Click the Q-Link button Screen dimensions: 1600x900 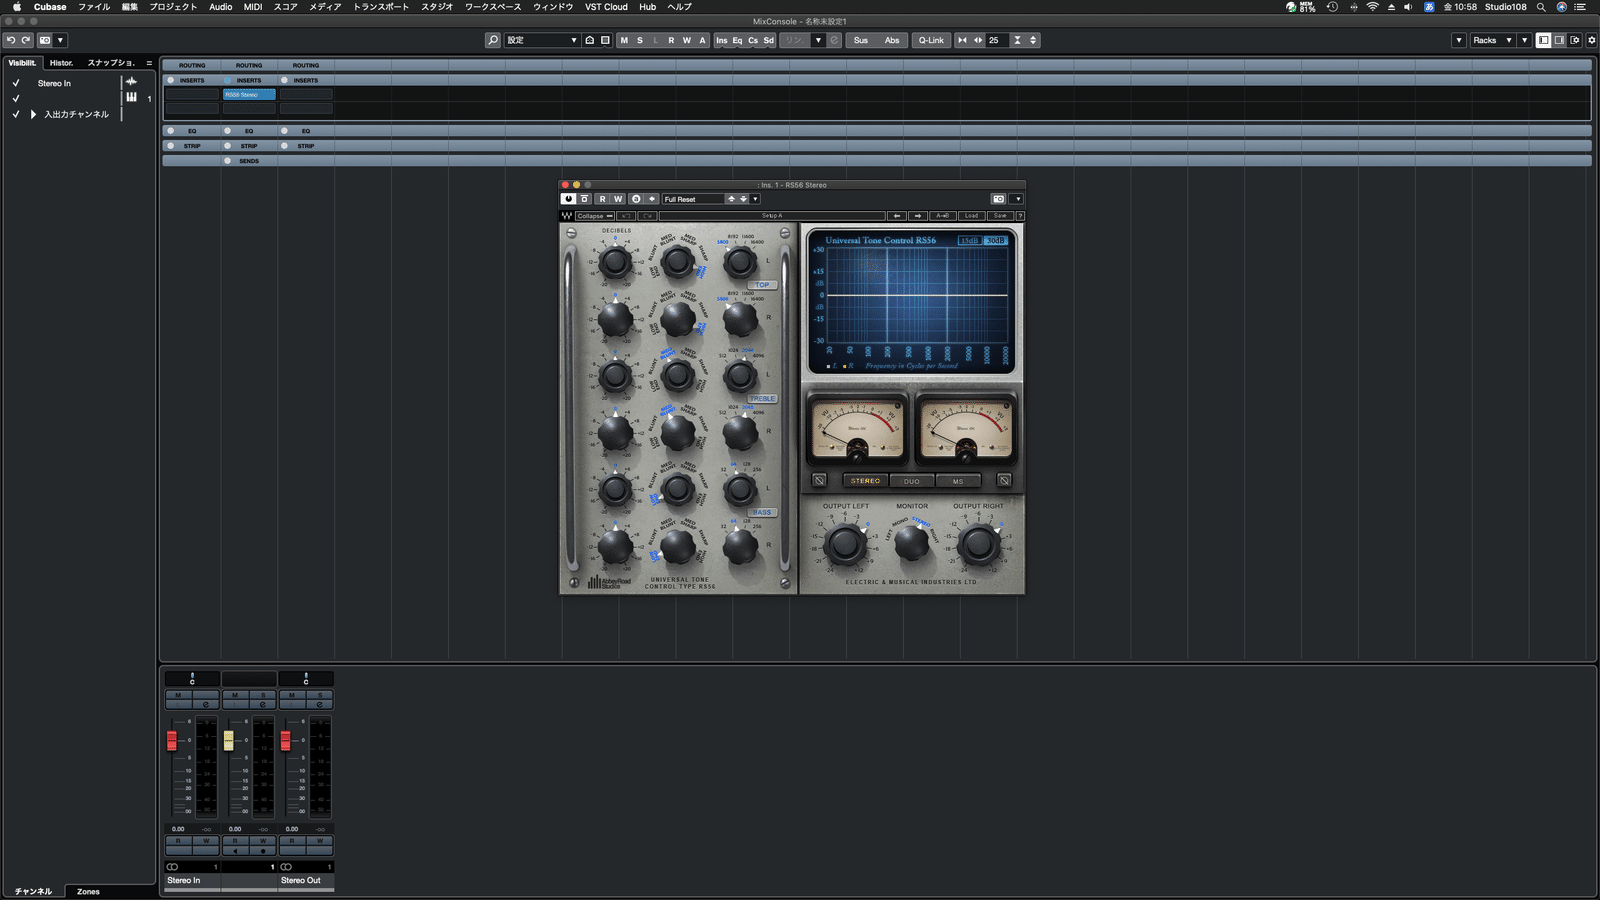(931, 40)
